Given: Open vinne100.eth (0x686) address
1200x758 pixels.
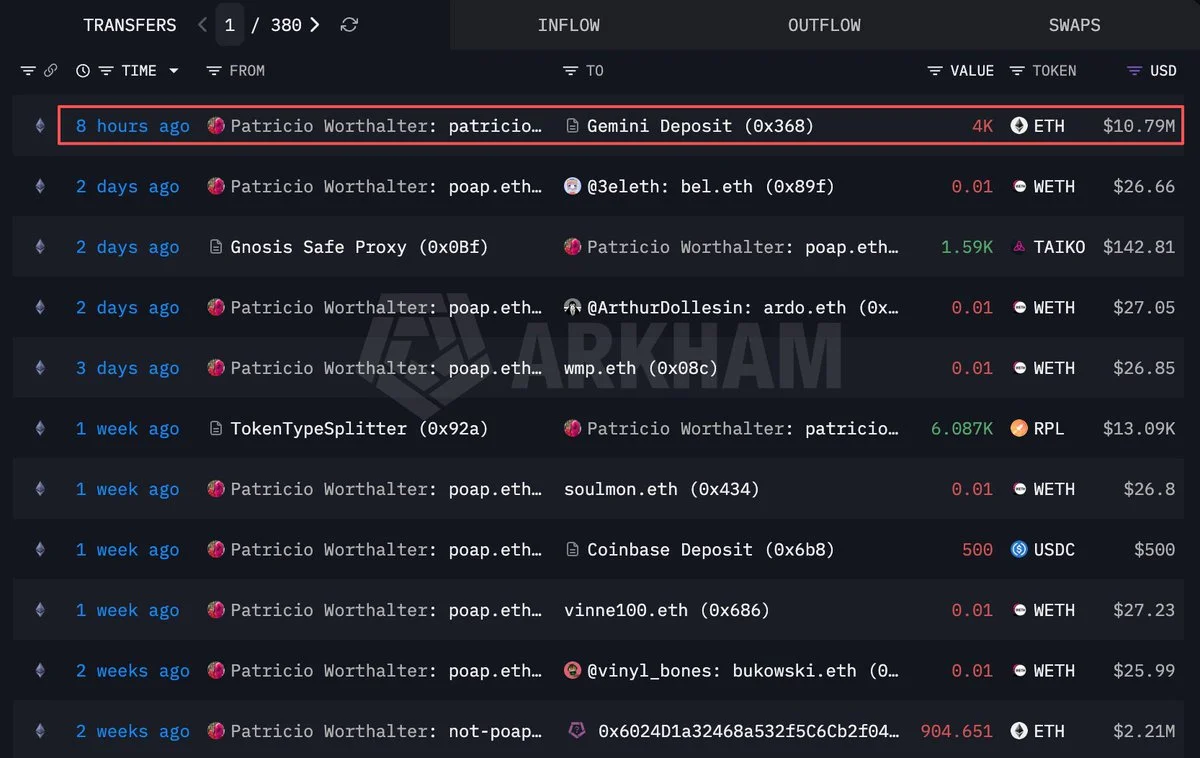Looking at the screenshot, I should pyautogui.click(x=667, y=610).
